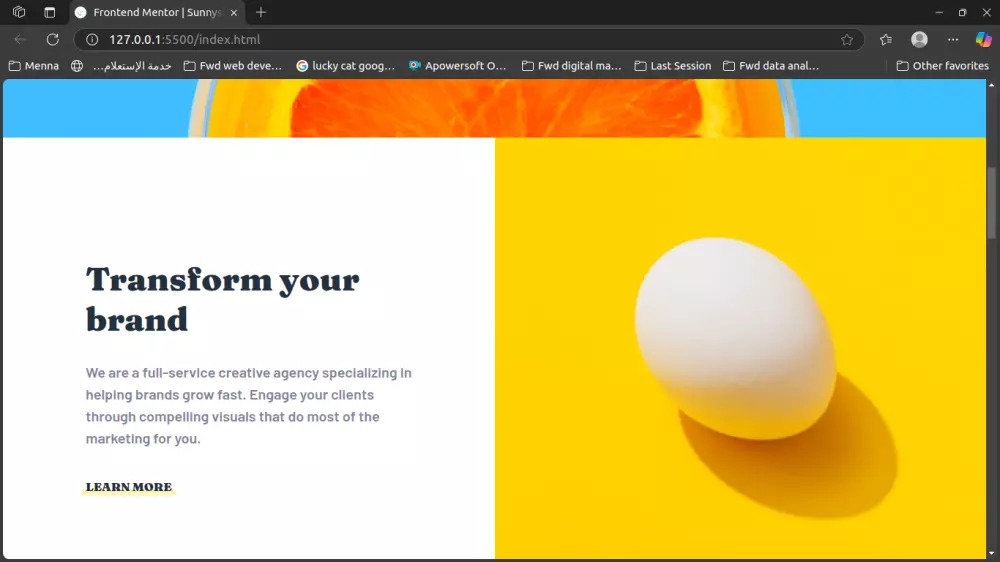Click the paragraph starting with We are a full-service creative agency
1000x562 pixels.
[x=249, y=406]
